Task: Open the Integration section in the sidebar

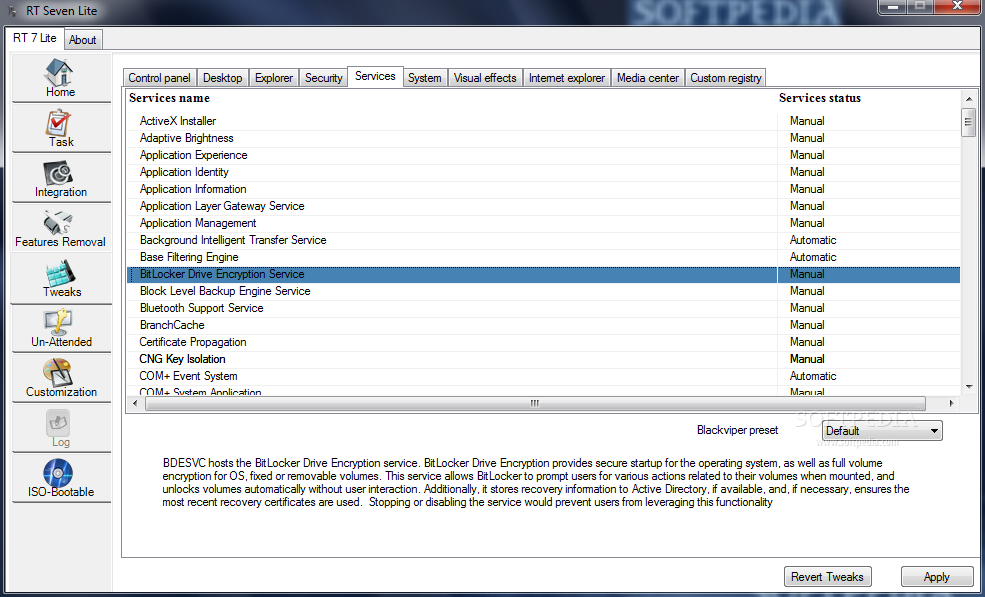Action: (61, 178)
